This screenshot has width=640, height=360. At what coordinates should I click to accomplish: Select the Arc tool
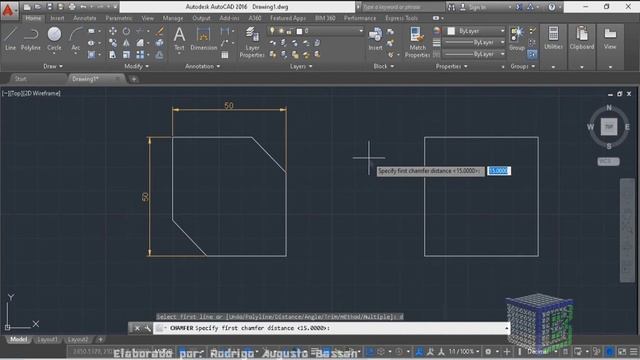tap(76, 39)
